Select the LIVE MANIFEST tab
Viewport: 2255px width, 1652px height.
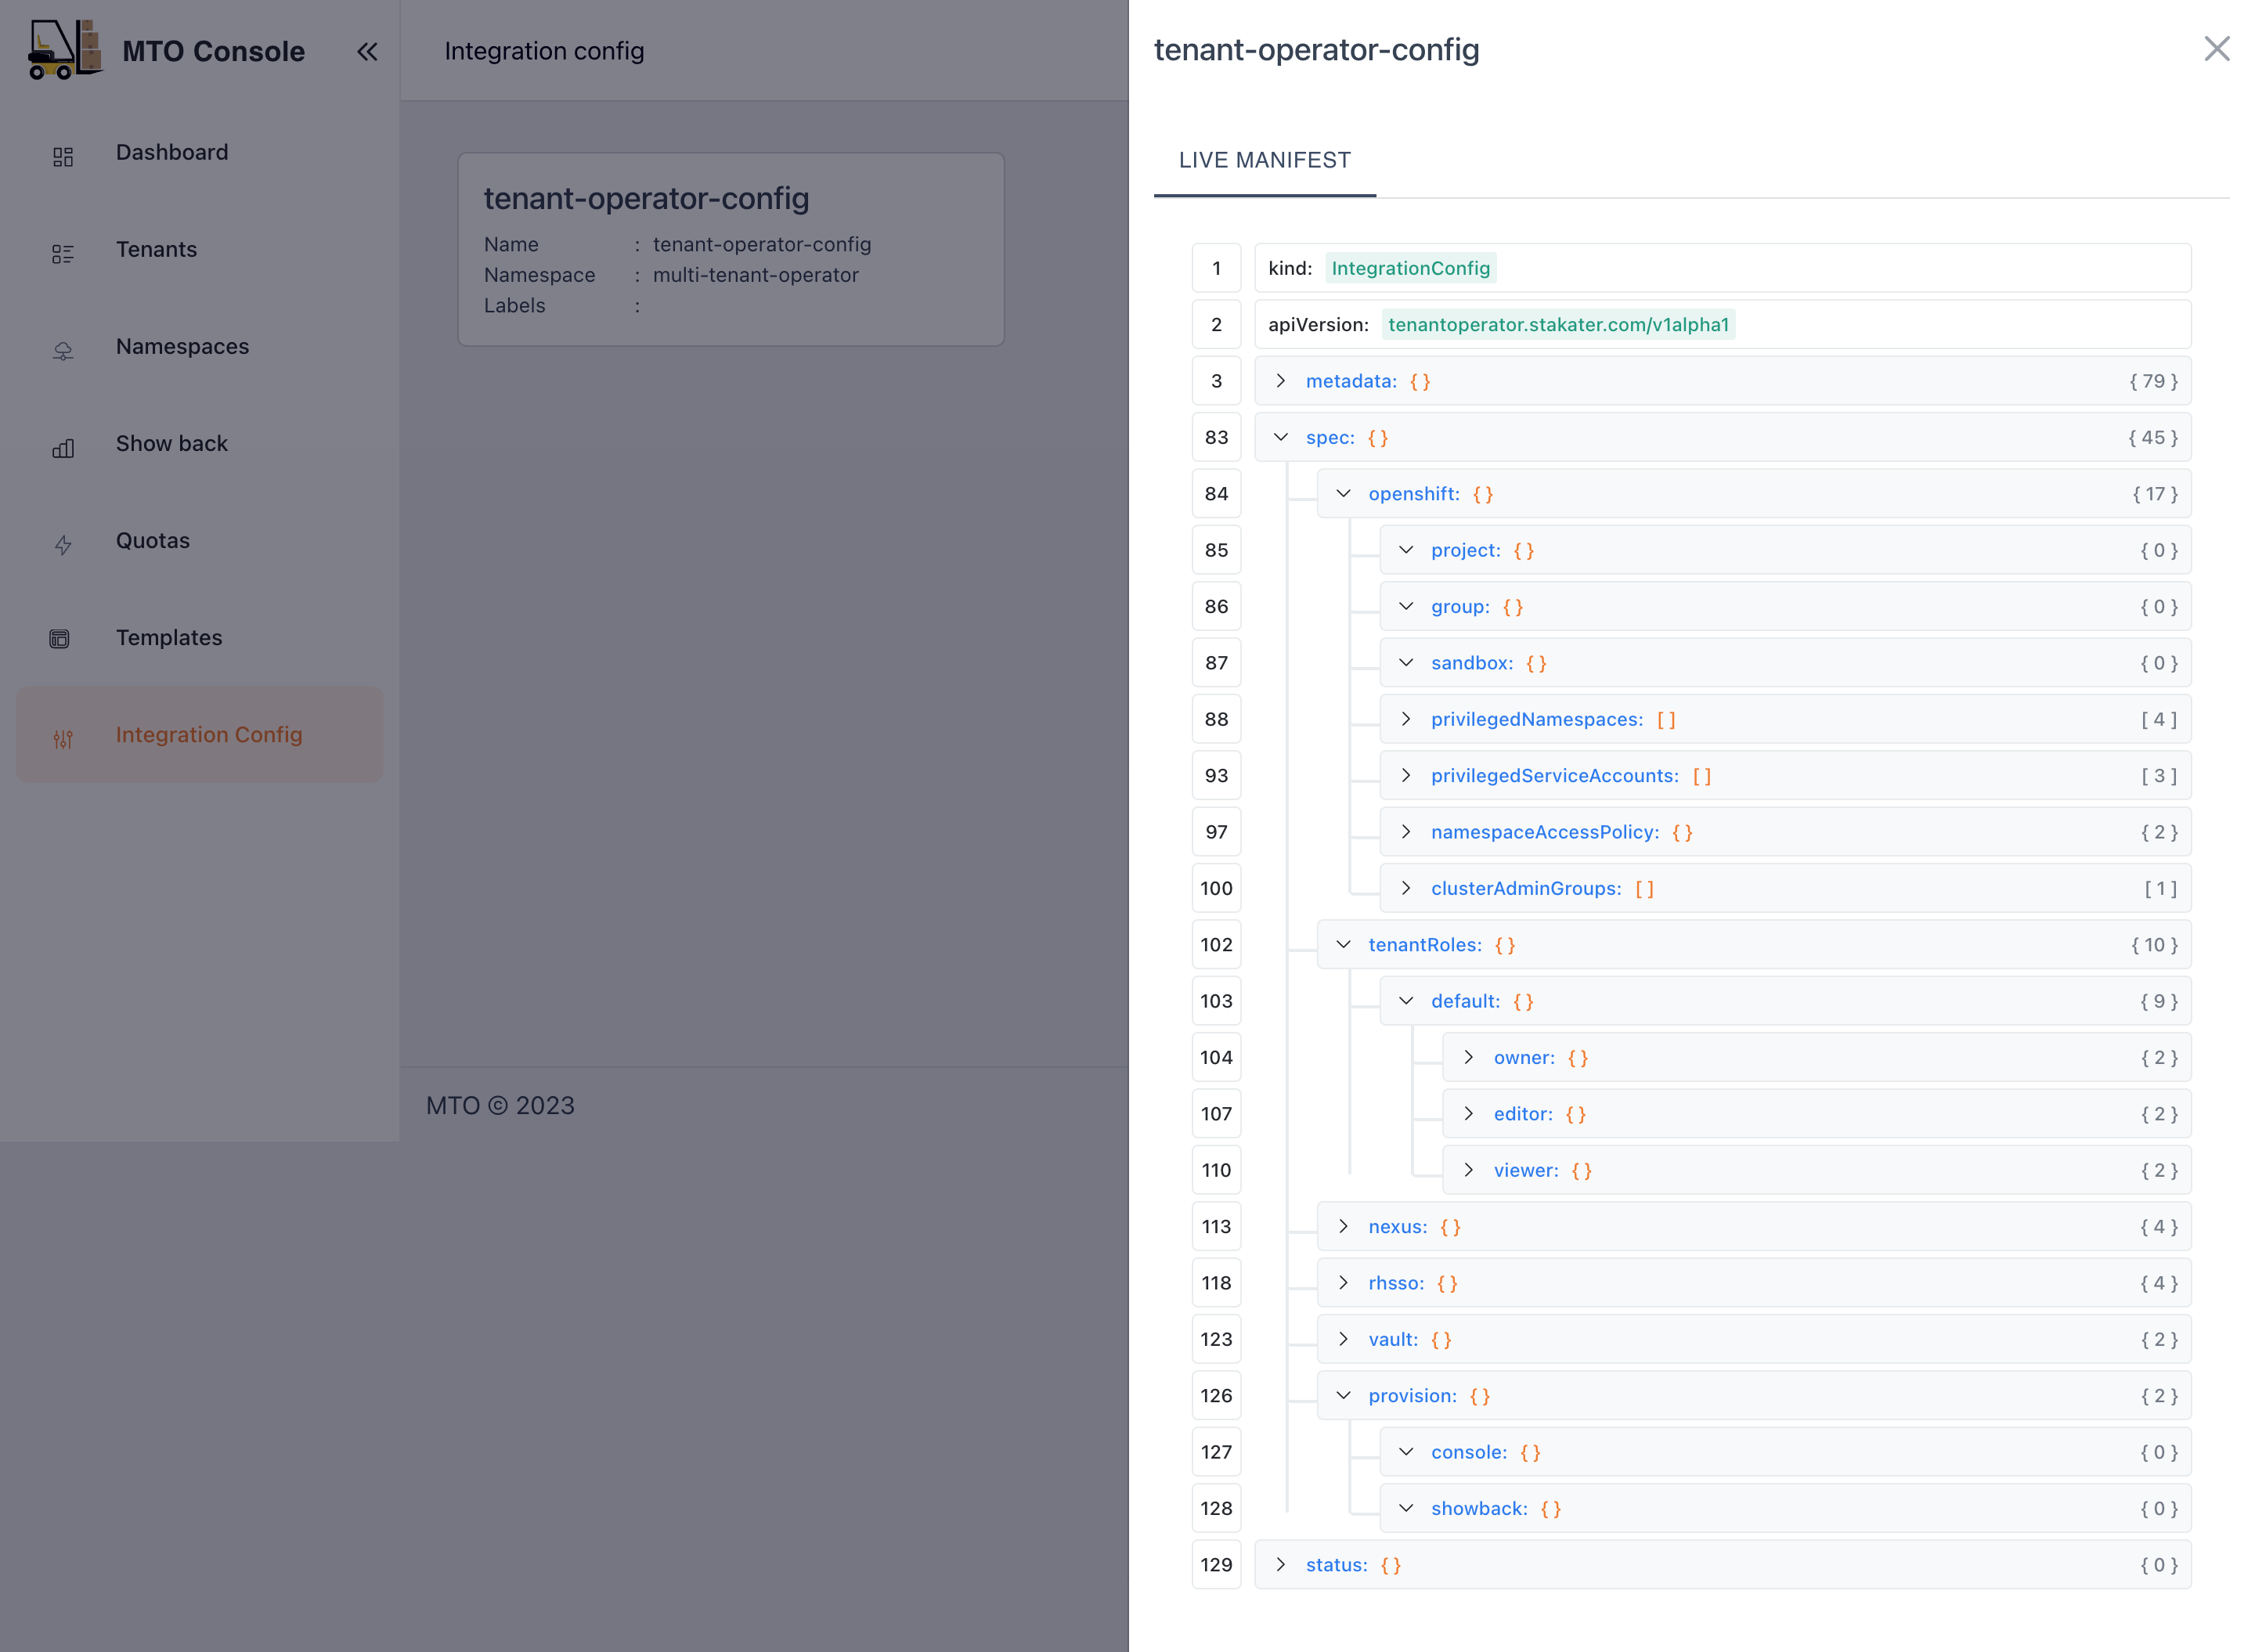tap(1264, 160)
